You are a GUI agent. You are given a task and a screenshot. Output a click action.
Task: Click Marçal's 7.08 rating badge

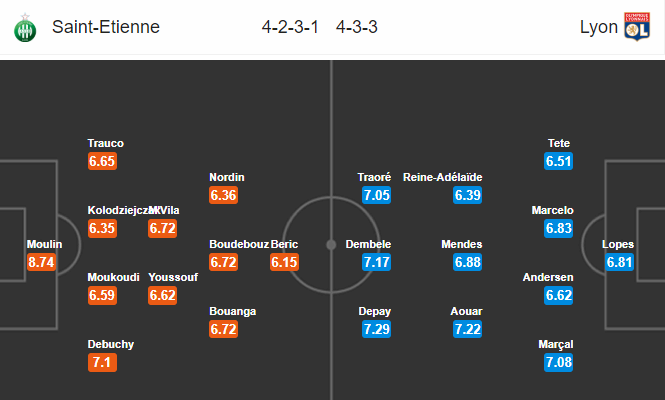click(x=559, y=363)
